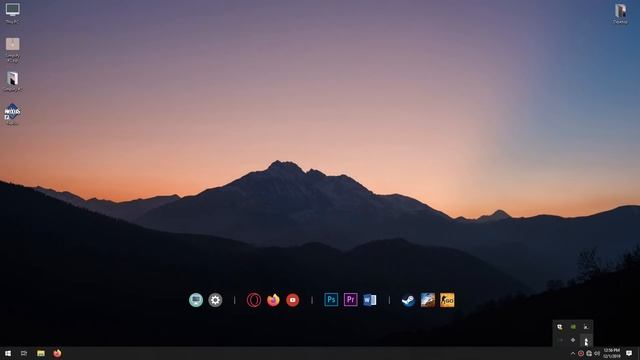Open the volume speaker tray icon
640x360 pixels.
(597, 353)
